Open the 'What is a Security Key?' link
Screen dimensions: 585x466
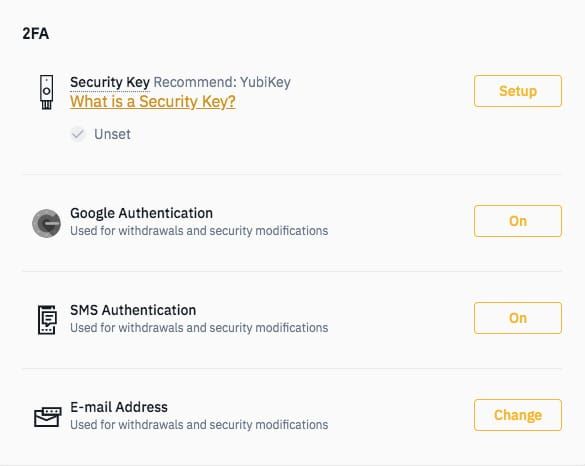click(153, 101)
